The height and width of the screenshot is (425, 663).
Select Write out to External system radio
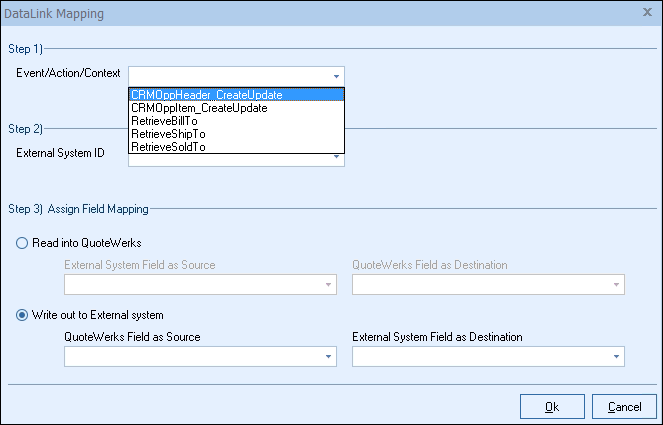(x=22, y=316)
